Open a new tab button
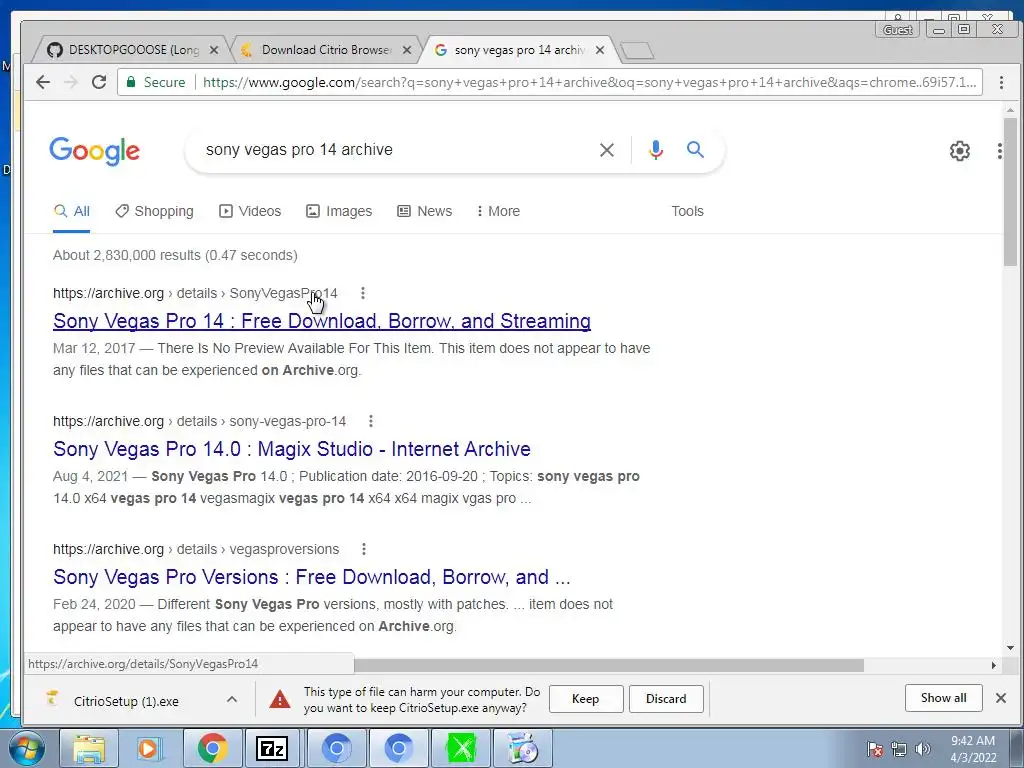The height and width of the screenshot is (768, 1024). [637, 51]
